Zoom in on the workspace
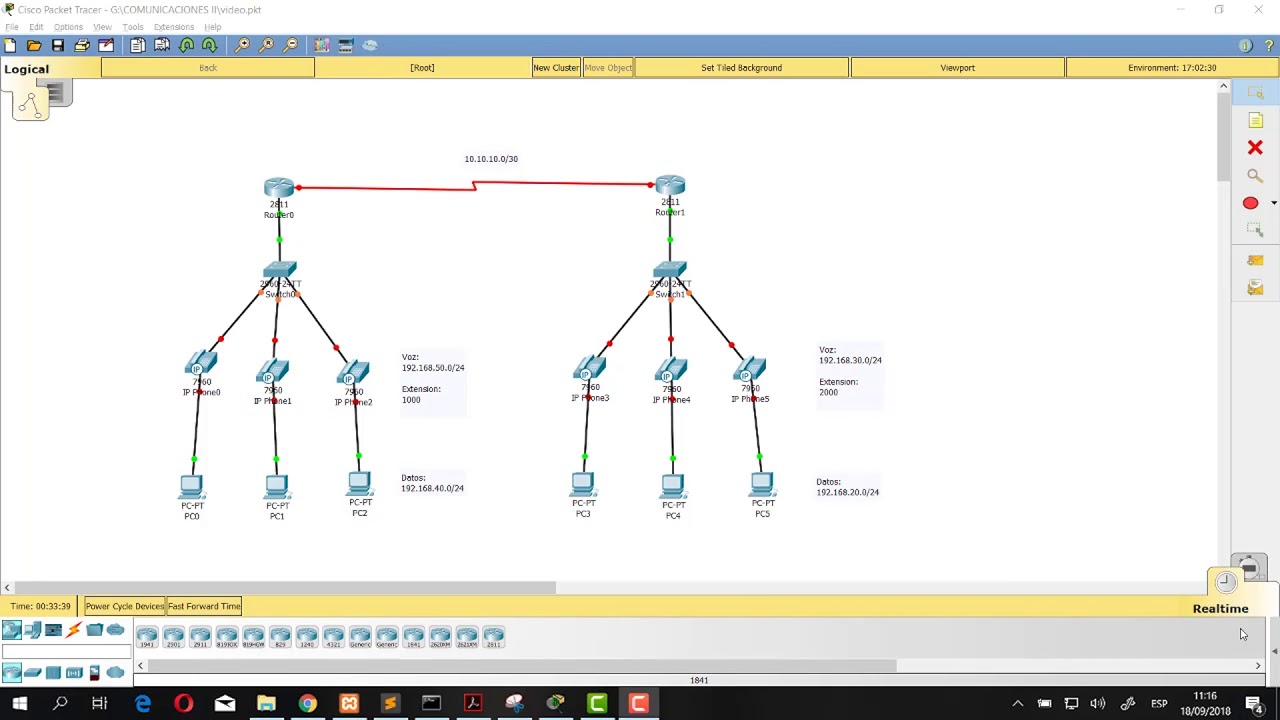This screenshot has height=720, width=1280. [242, 45]
